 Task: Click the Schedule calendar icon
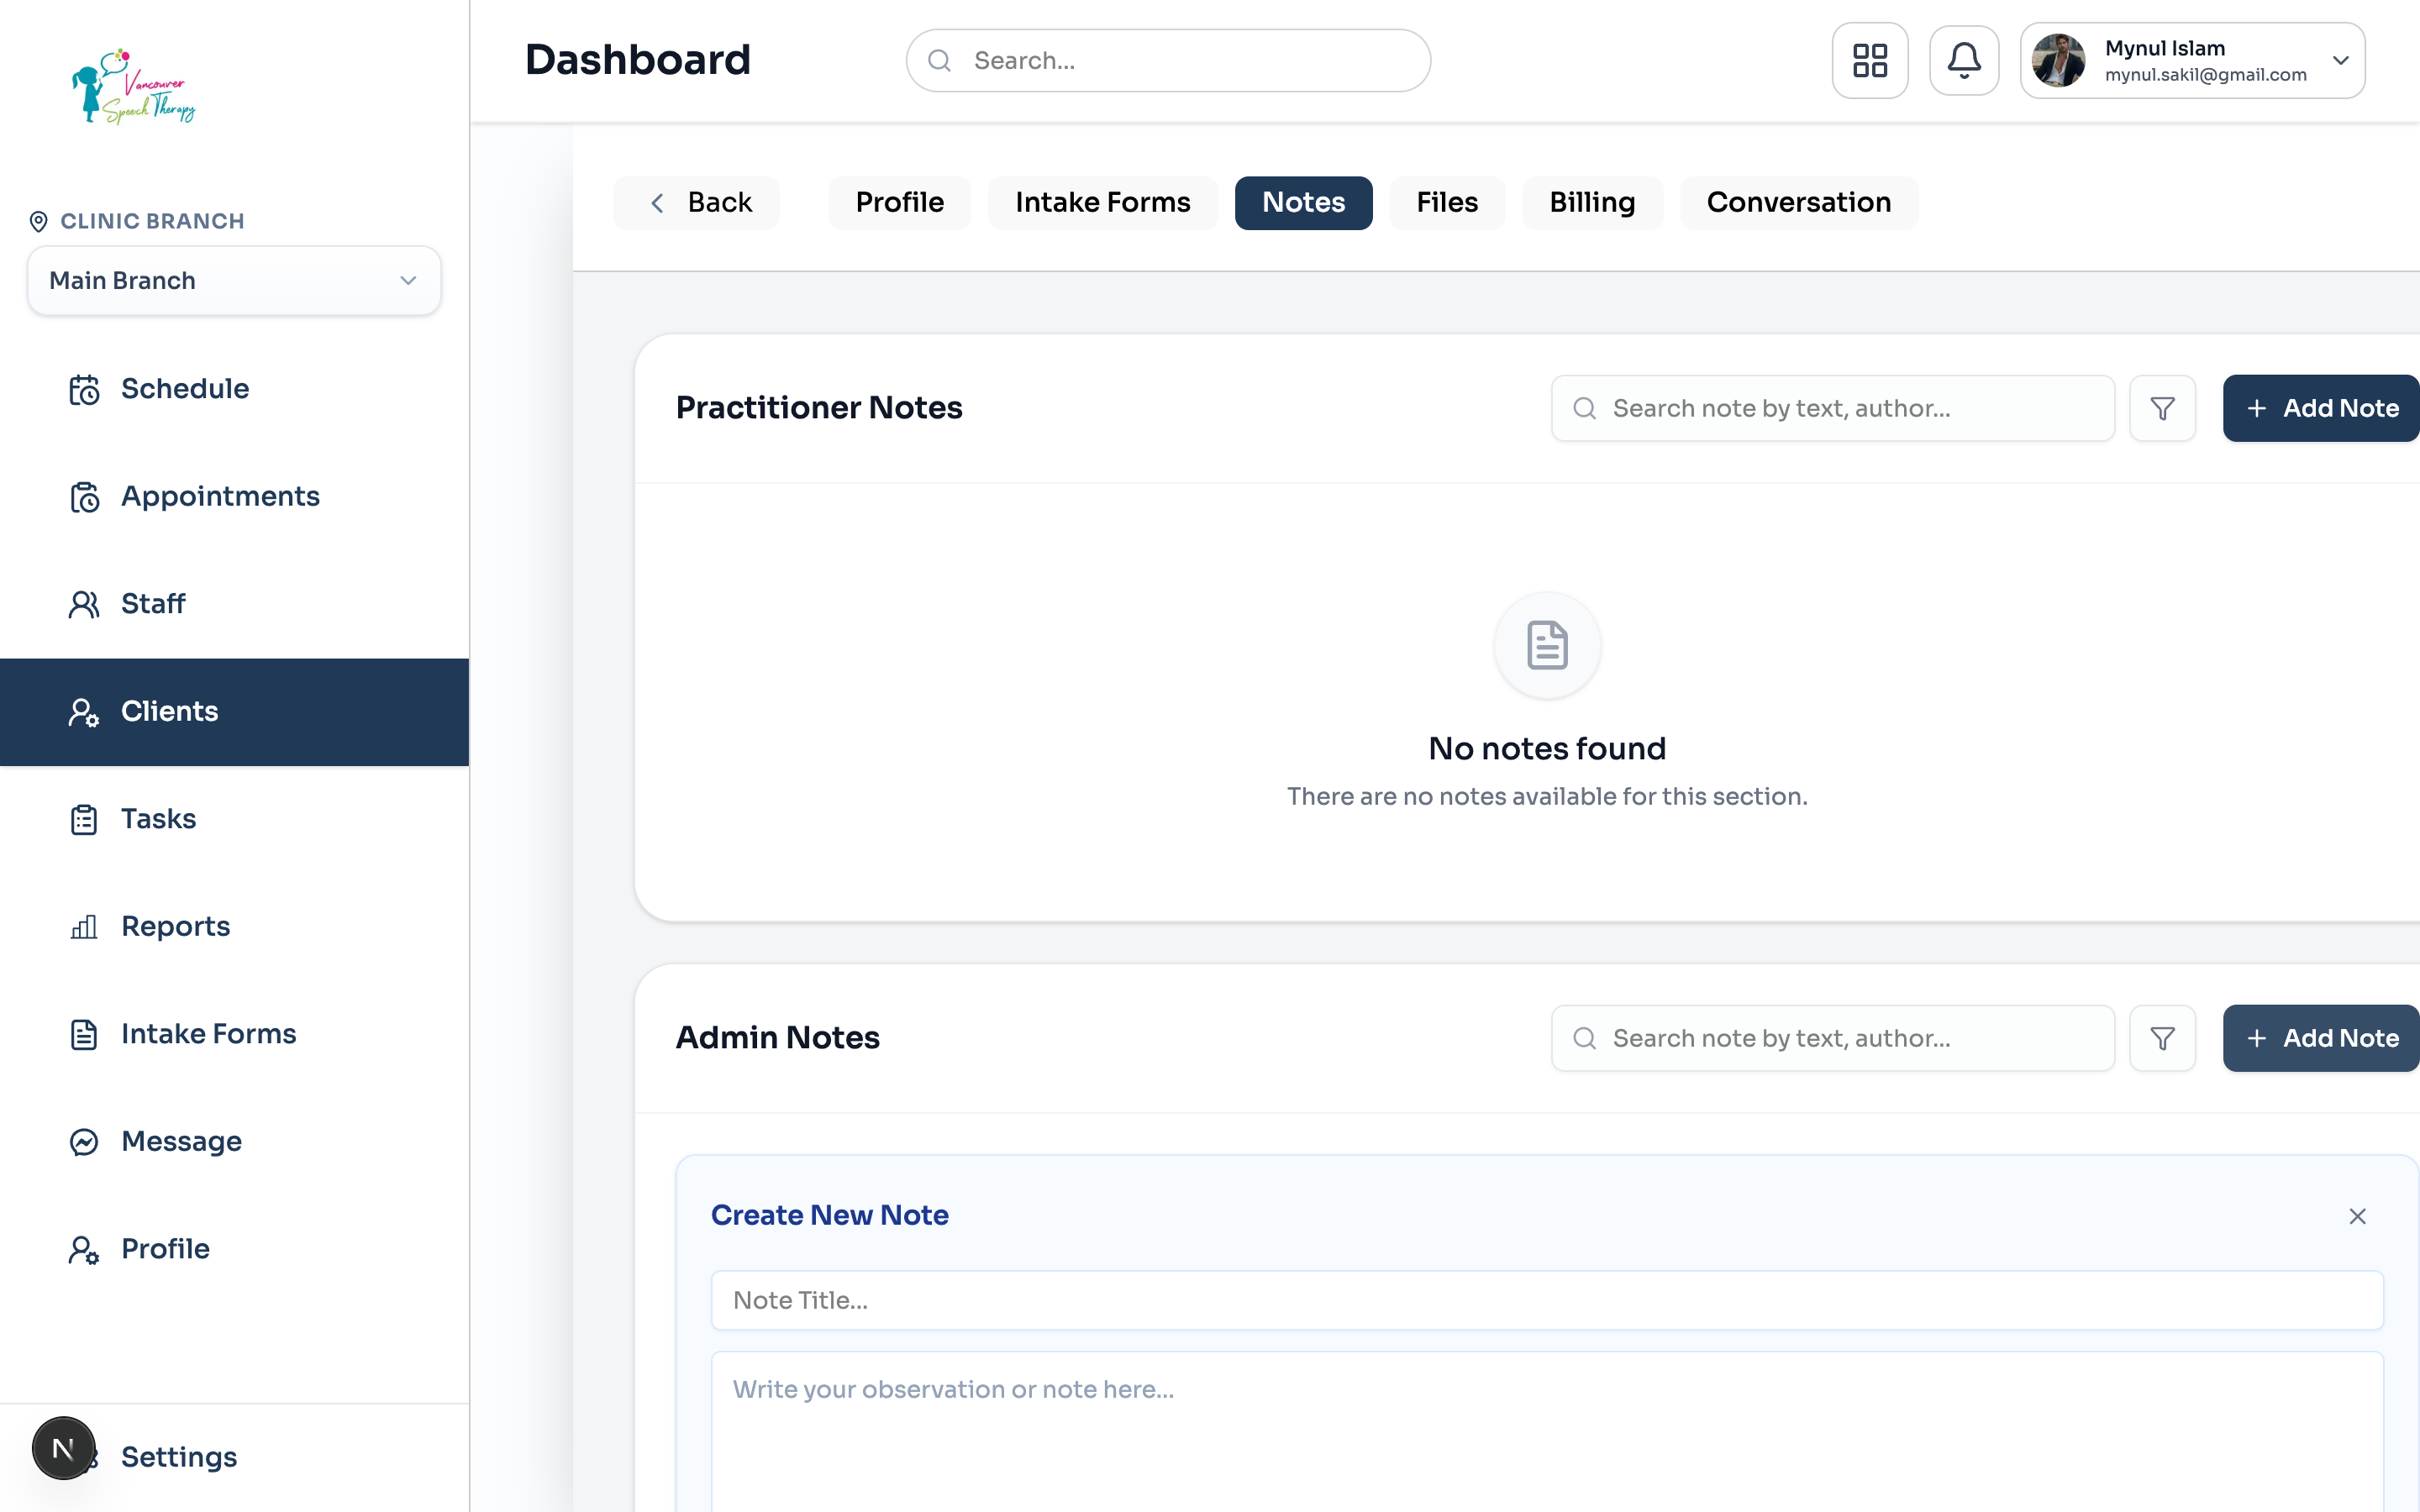coord(84,389)
